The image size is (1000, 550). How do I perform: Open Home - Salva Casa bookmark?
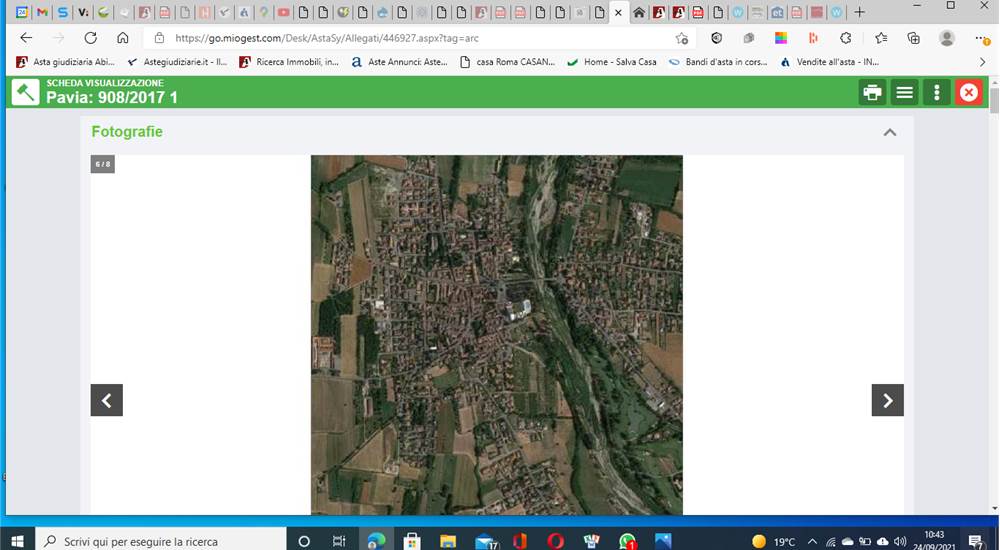tap(612, 62)
